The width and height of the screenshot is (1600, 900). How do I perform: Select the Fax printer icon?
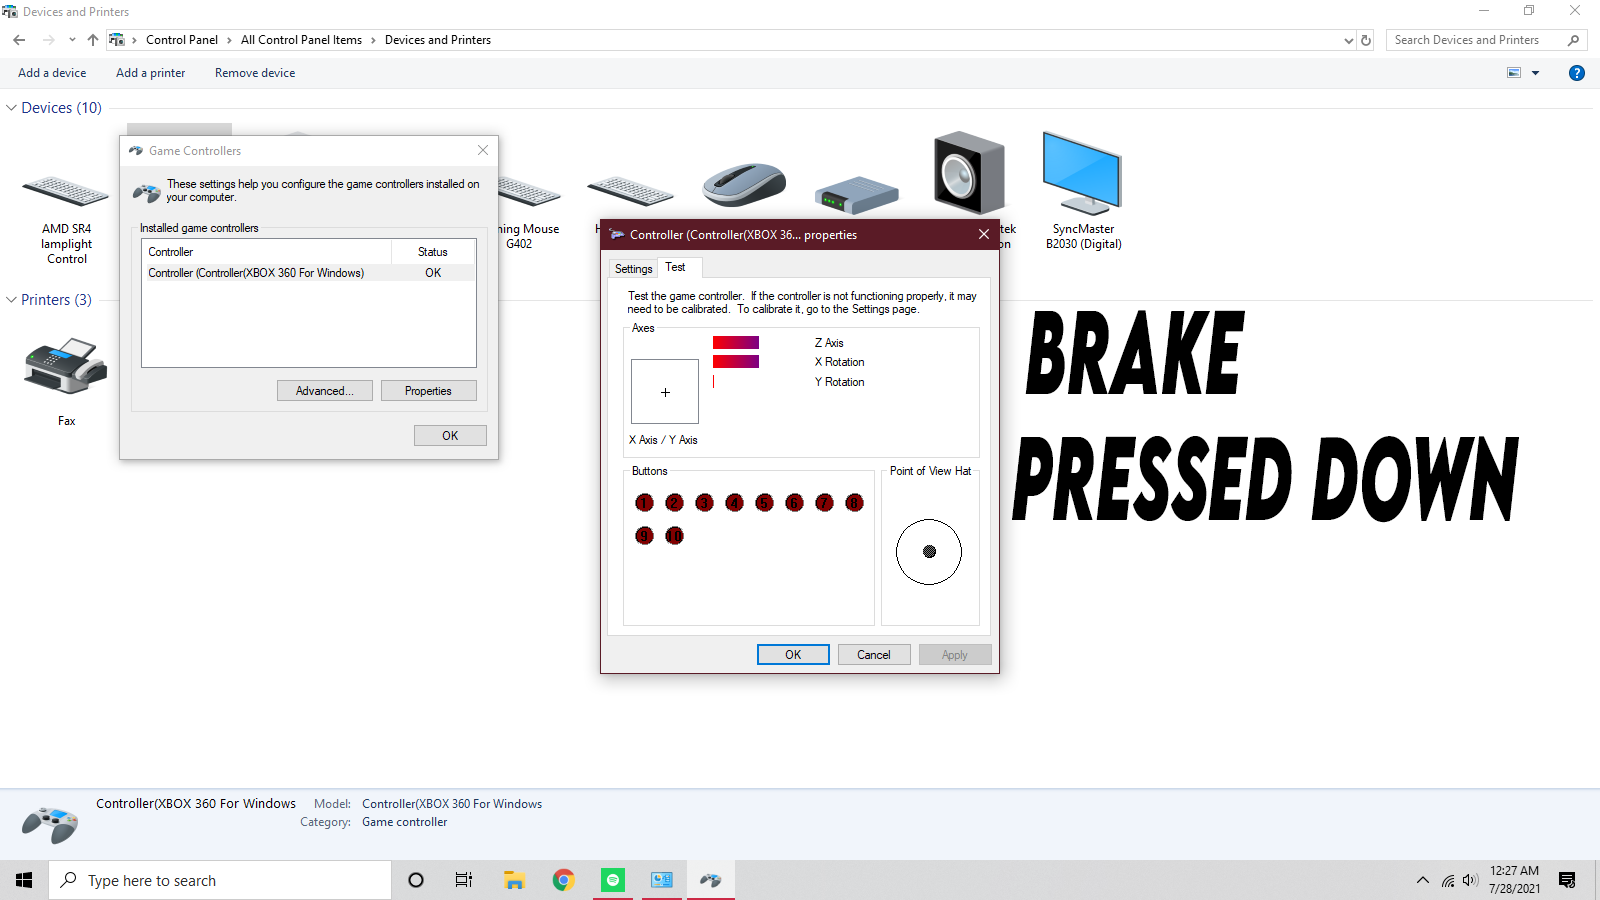pyautogui.click(x=66, y=366)
